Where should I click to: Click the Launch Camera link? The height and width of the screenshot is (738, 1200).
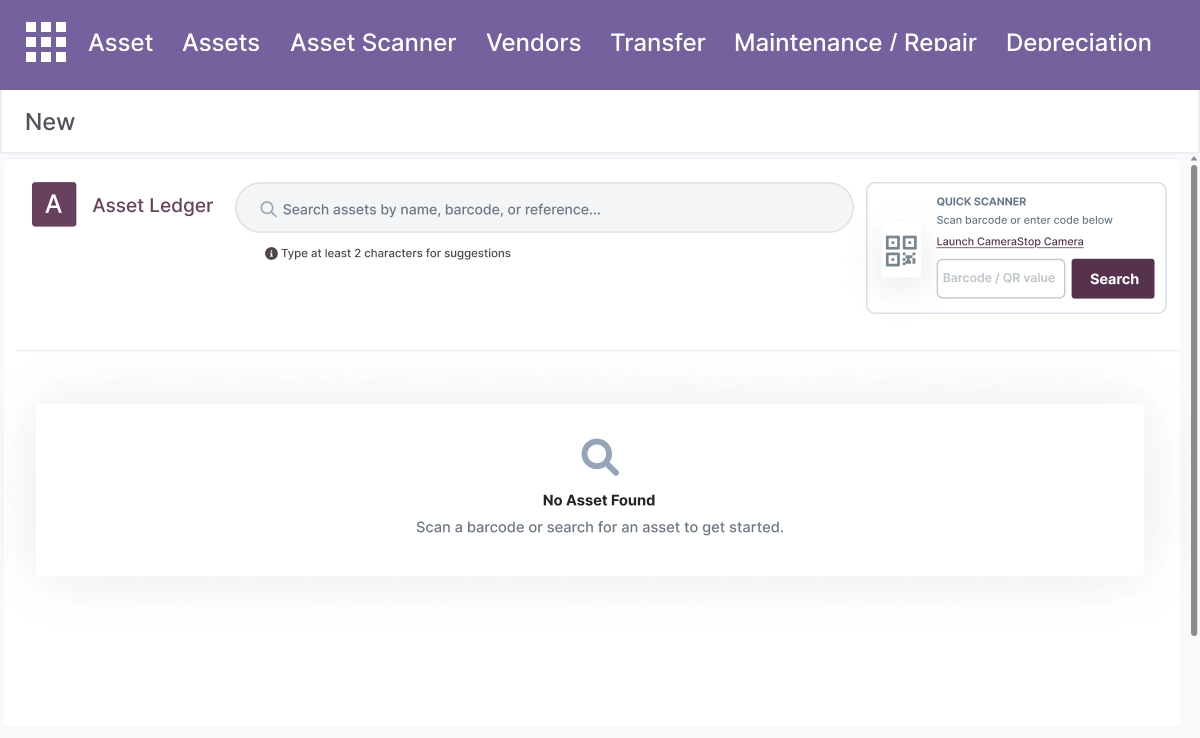click(x=975, y=242)
